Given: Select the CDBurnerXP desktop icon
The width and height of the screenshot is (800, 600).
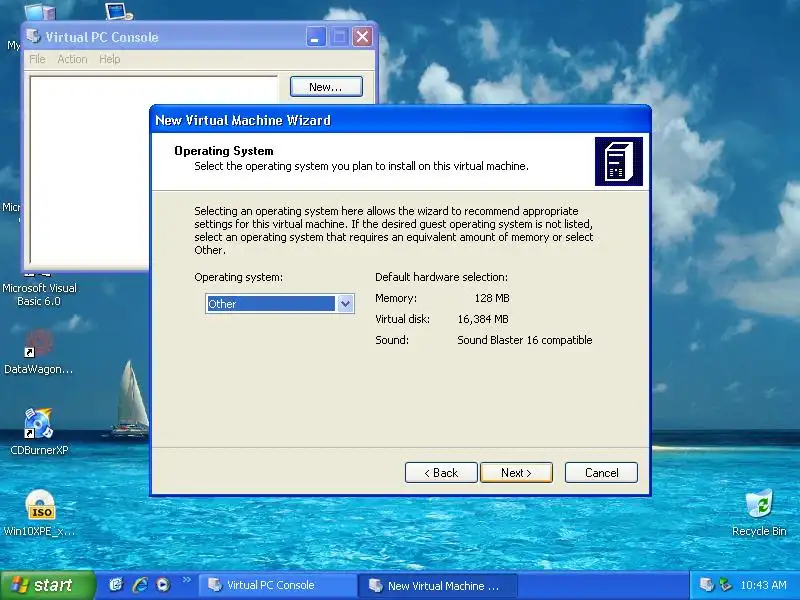Looking at the screenshot, I should [x=39, y=432].
